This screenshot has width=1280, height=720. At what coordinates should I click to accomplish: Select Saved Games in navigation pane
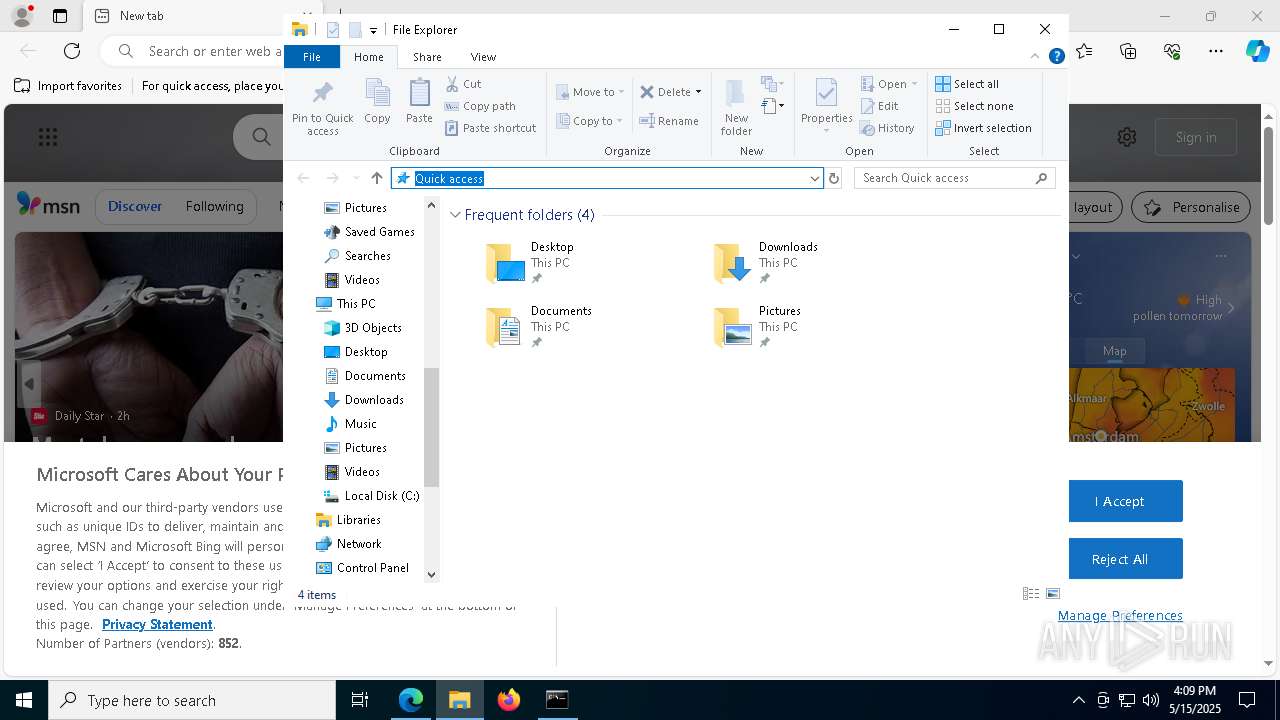[x=368, y=232]
